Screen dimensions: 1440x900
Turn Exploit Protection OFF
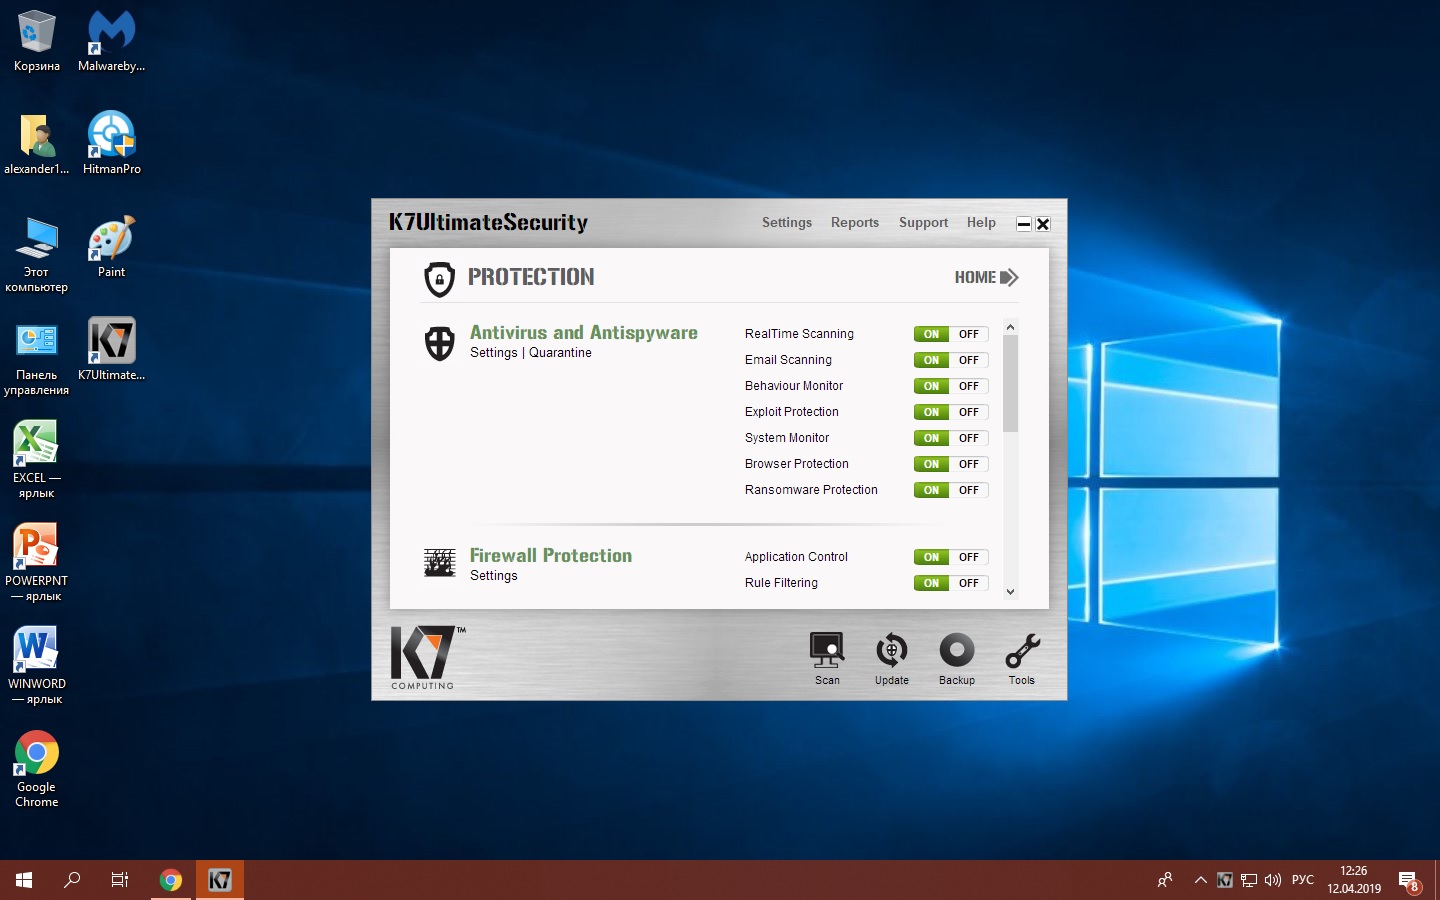coord(969,412)
